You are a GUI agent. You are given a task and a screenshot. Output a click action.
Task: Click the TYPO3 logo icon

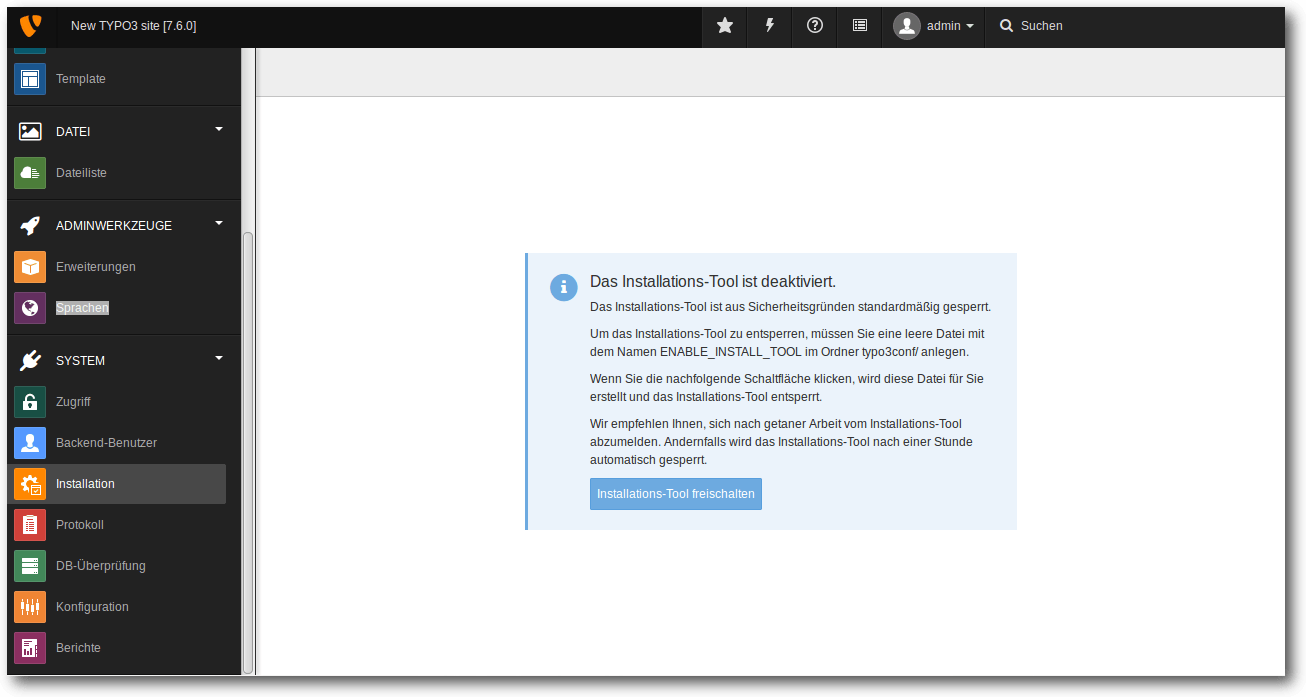click(x=31, y=25)
